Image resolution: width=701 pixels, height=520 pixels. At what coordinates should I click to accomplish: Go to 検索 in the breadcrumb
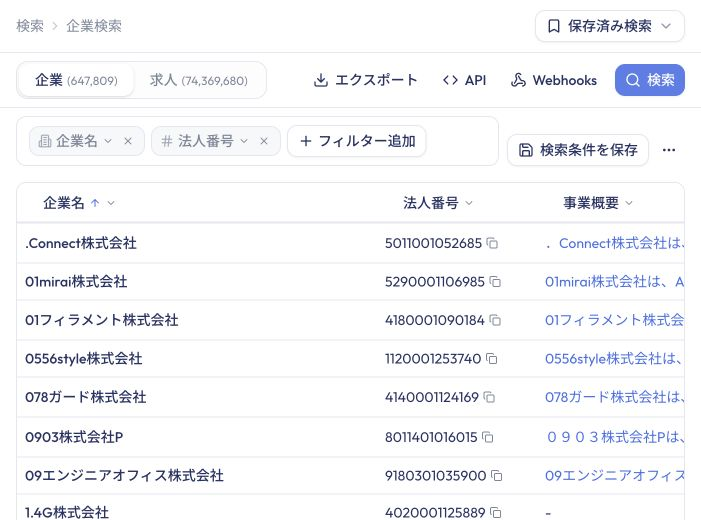tap(30, 26)
